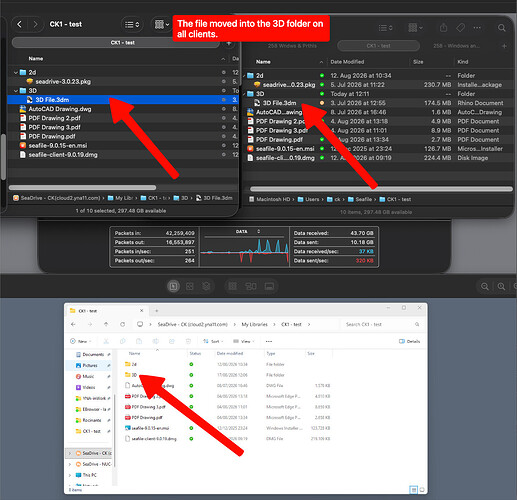Screen dimensions: 517x500
Task: Collapse the 3D folder in left Finder
Action: (16, 91)
